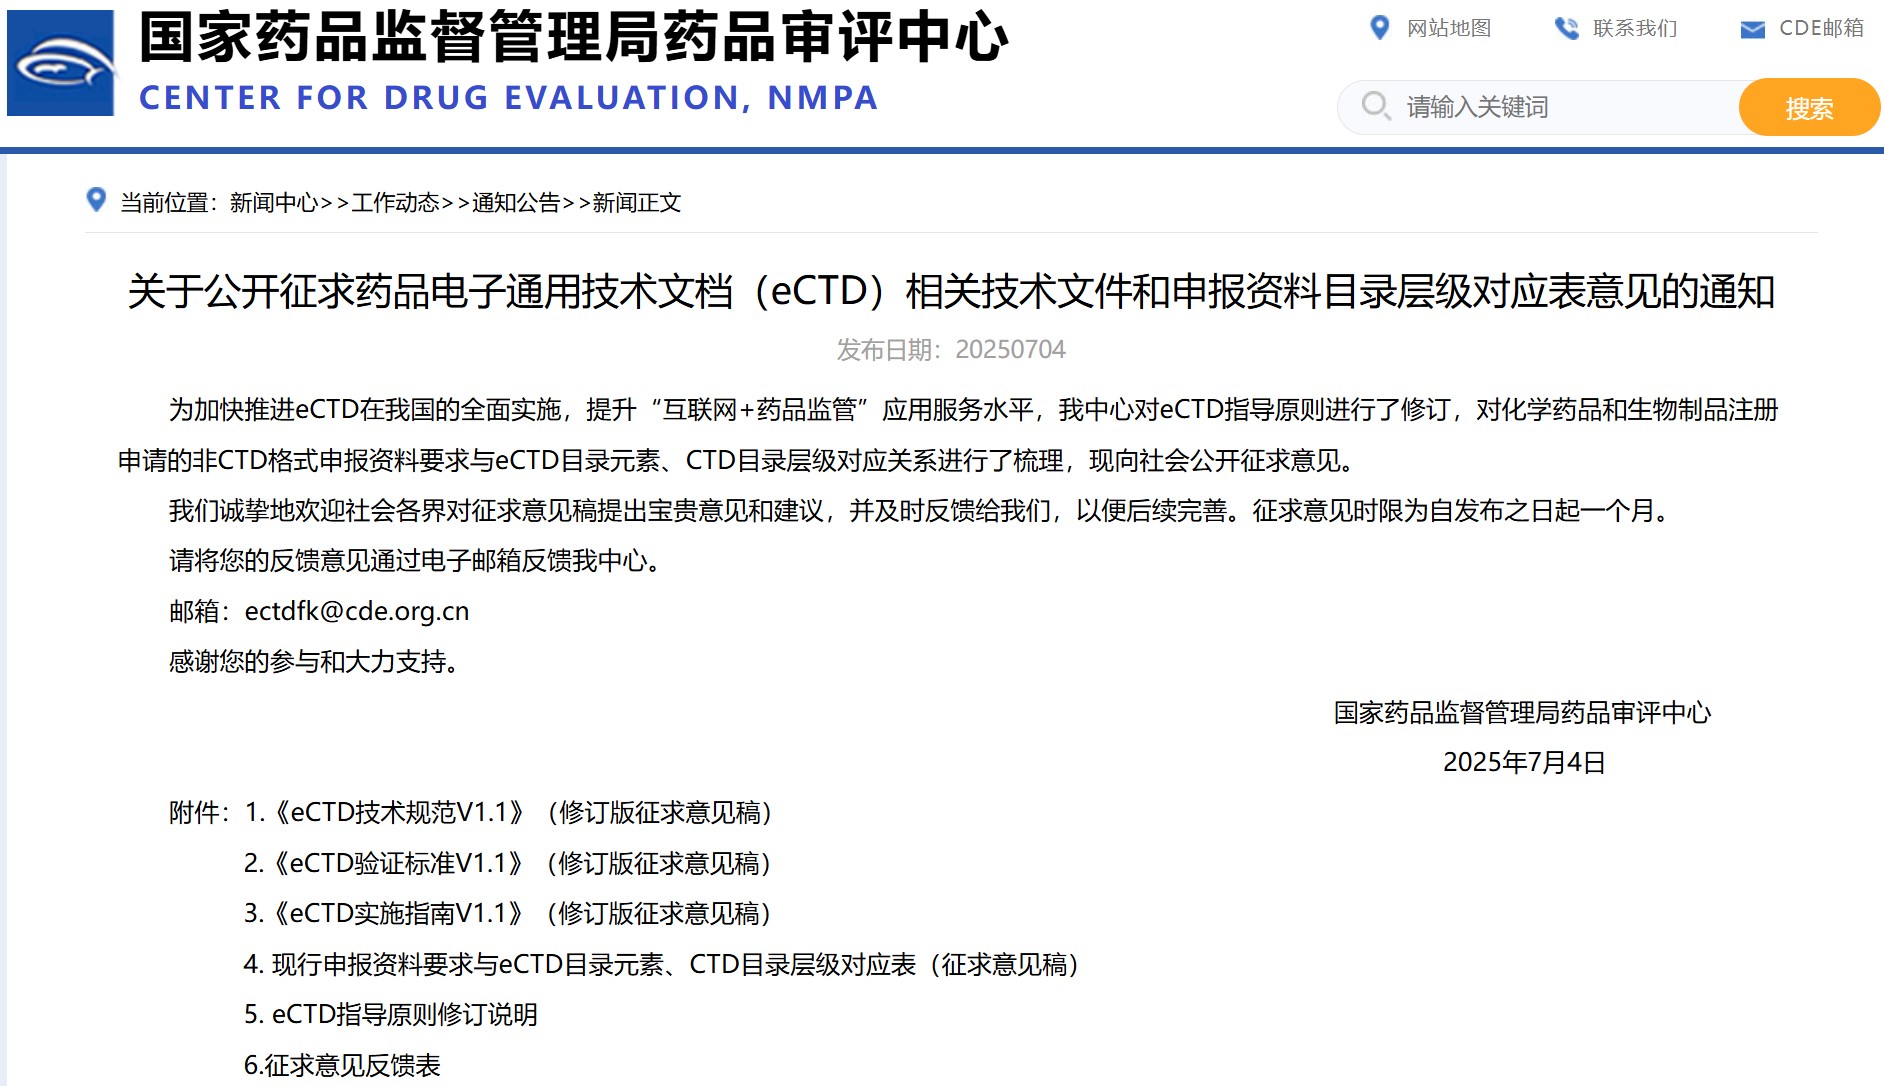This screenshot has height=1086, width=1884.
Task: Open attachment 4 目录层级对应表
Action: [664, 964]
